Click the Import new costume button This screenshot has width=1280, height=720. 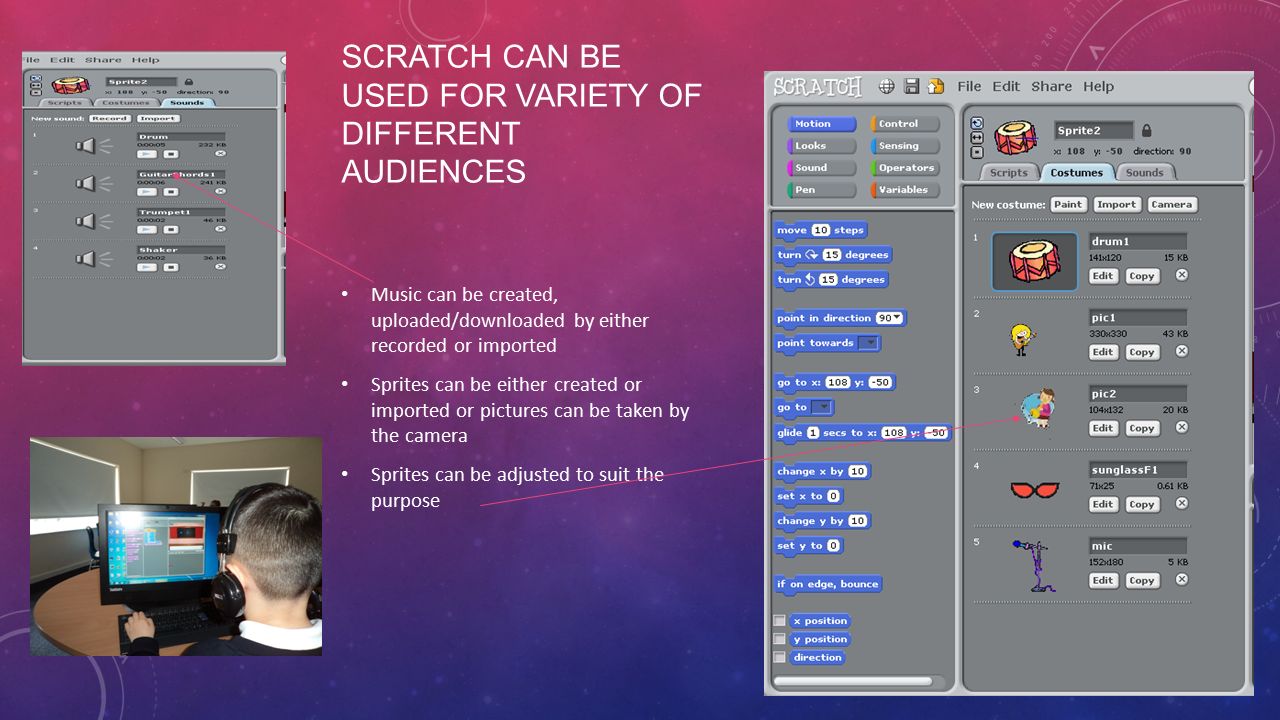click(x=1116, y=204)
